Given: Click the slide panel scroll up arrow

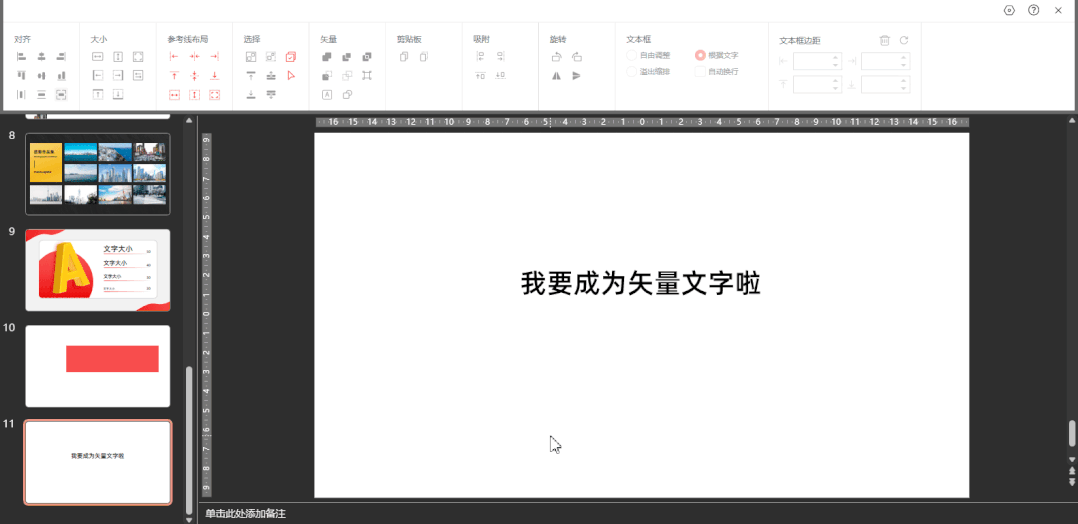Looking at the screenshot, I should coord(190,121).
